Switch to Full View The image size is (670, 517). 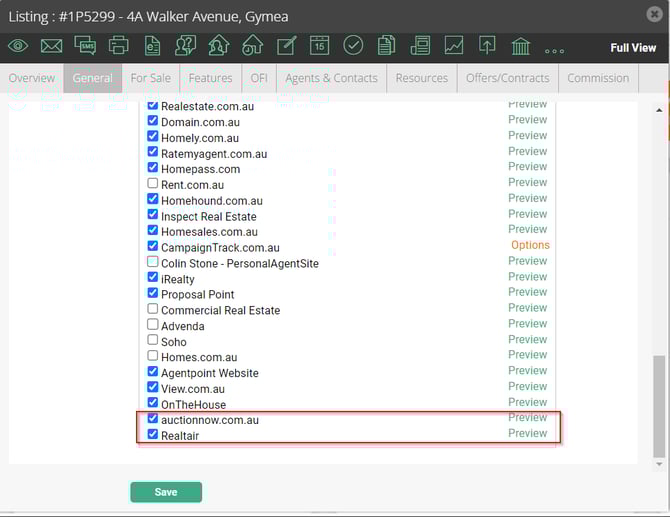633,48
